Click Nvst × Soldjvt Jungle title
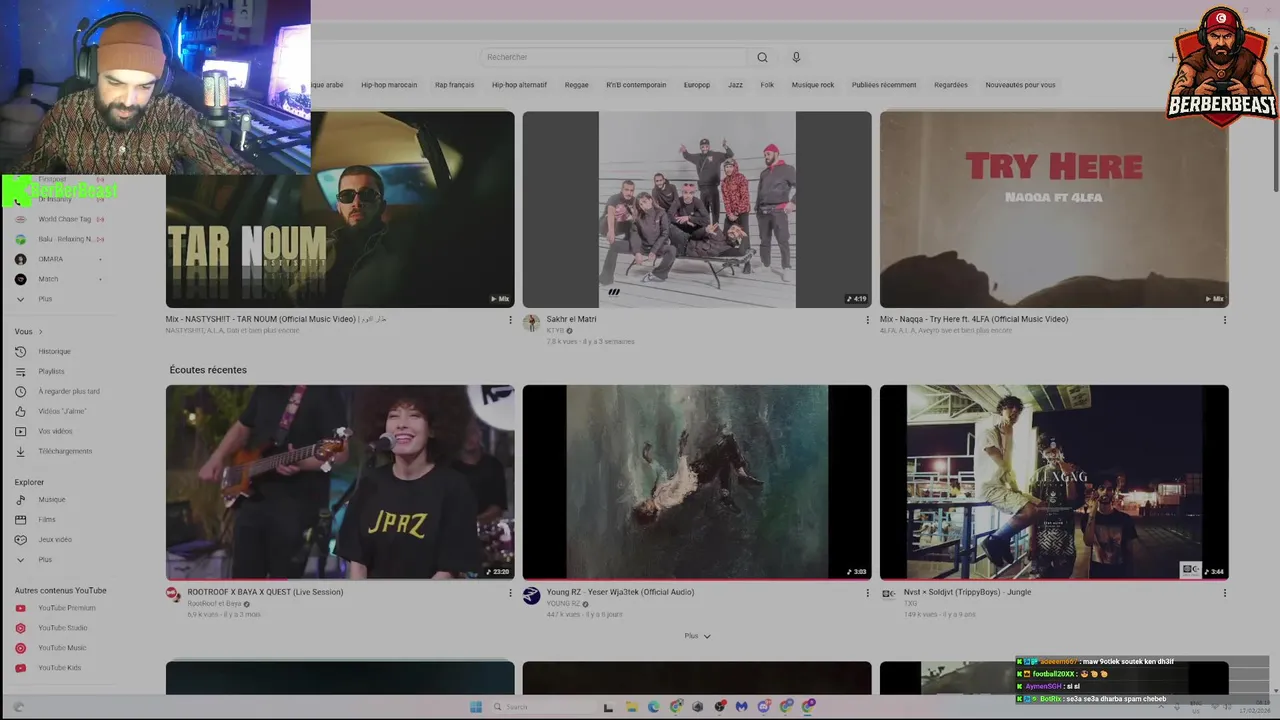1280x720 pixels. pos(967,592)
